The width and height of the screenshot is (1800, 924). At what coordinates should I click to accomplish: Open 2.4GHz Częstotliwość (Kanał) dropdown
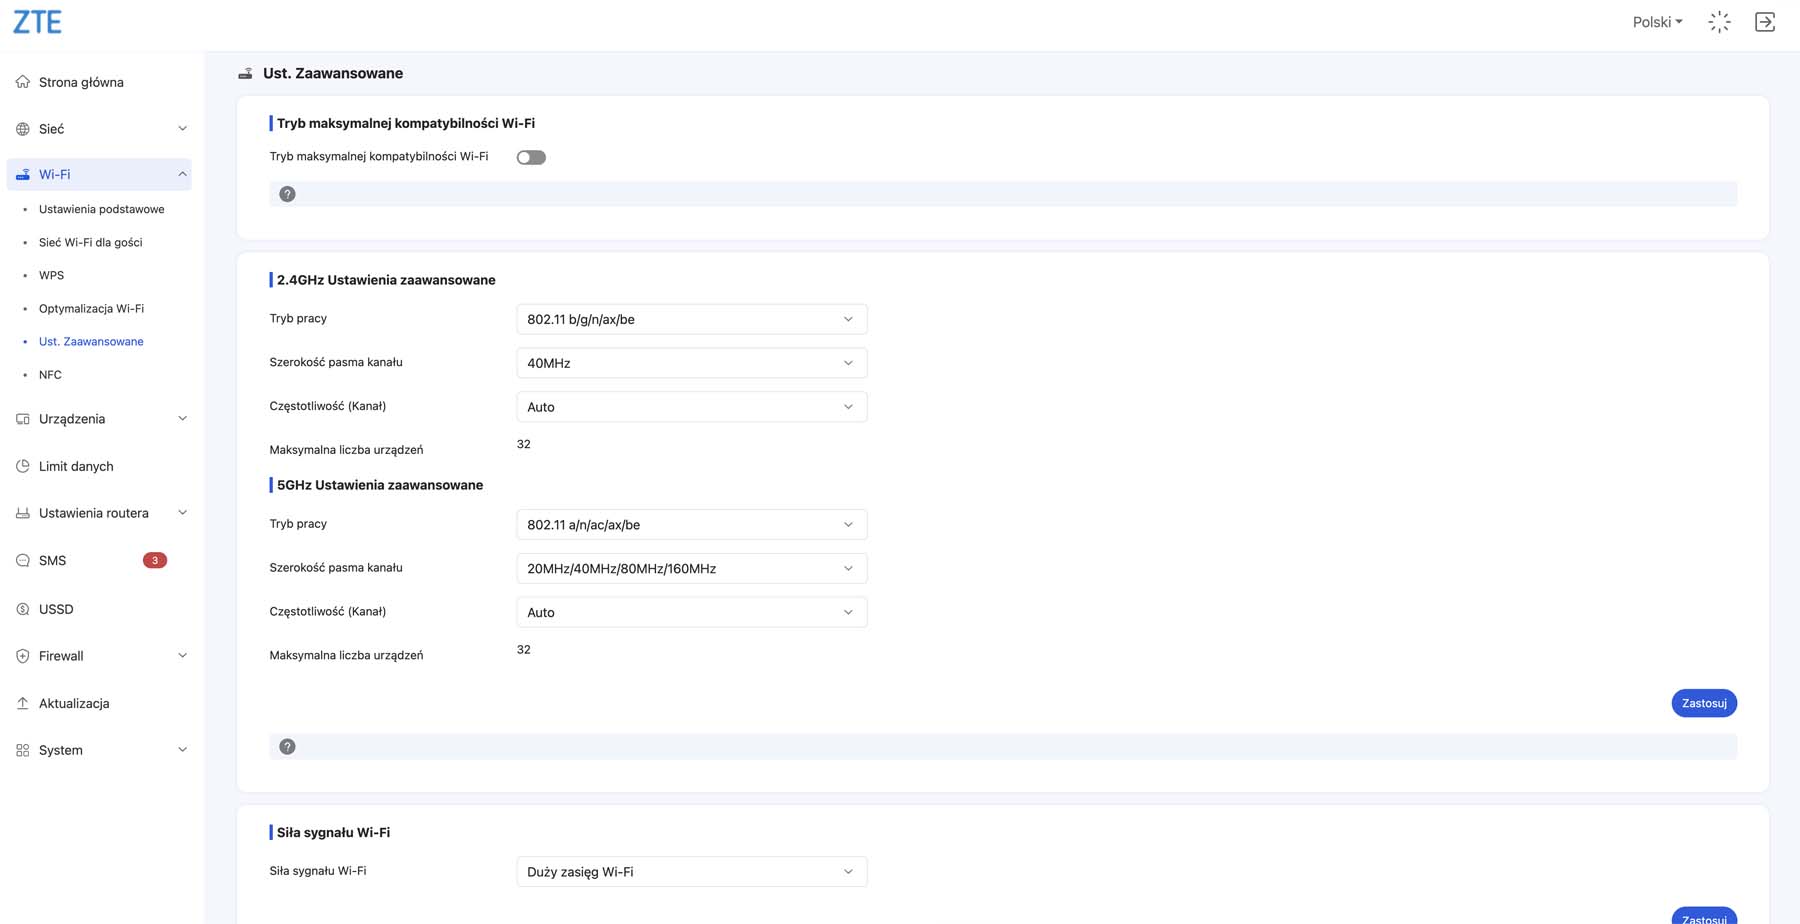[x=691, y=407]
